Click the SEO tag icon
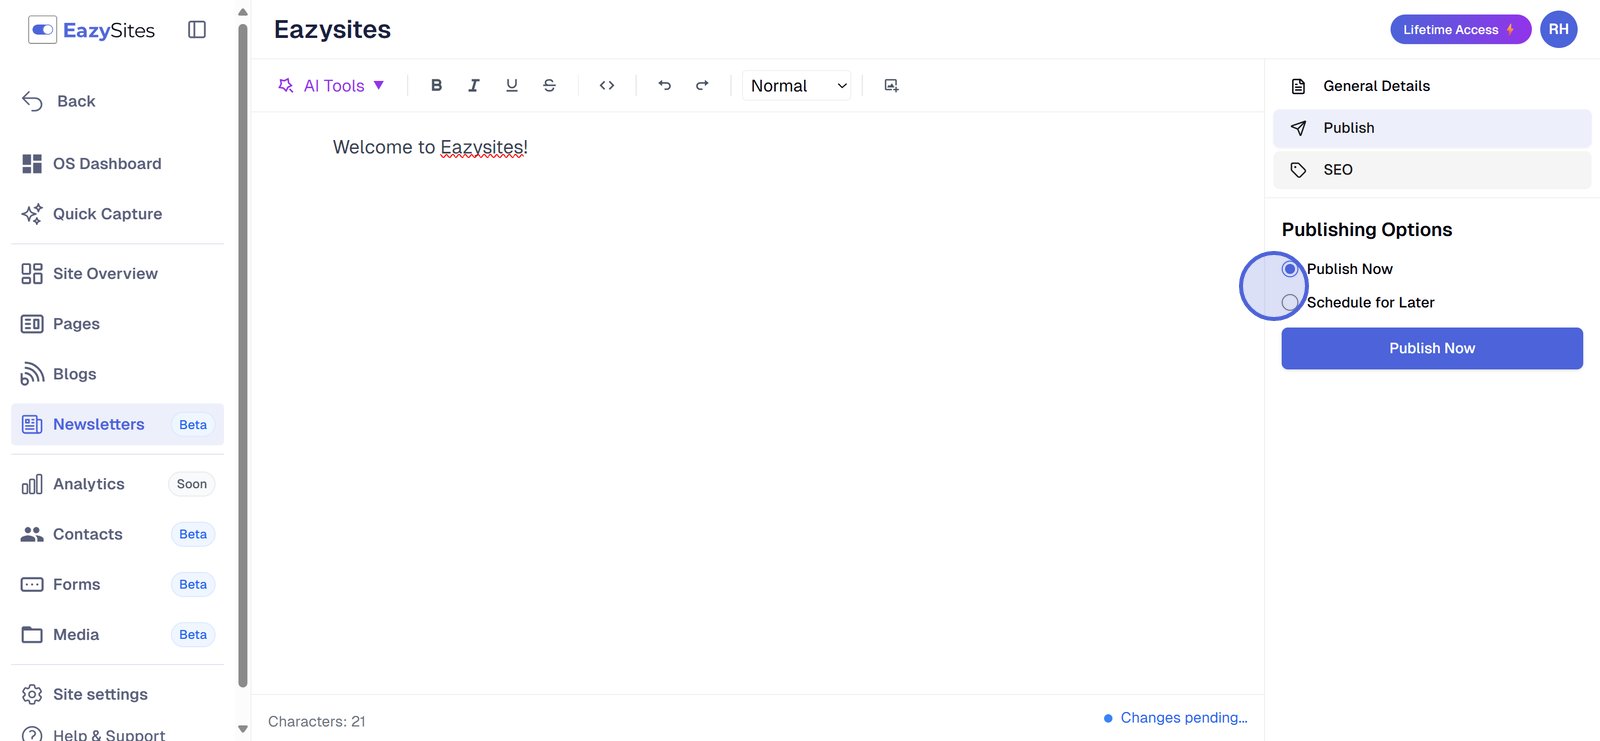The width and height of the screenshot is (1600, 741). point(1298,170)
